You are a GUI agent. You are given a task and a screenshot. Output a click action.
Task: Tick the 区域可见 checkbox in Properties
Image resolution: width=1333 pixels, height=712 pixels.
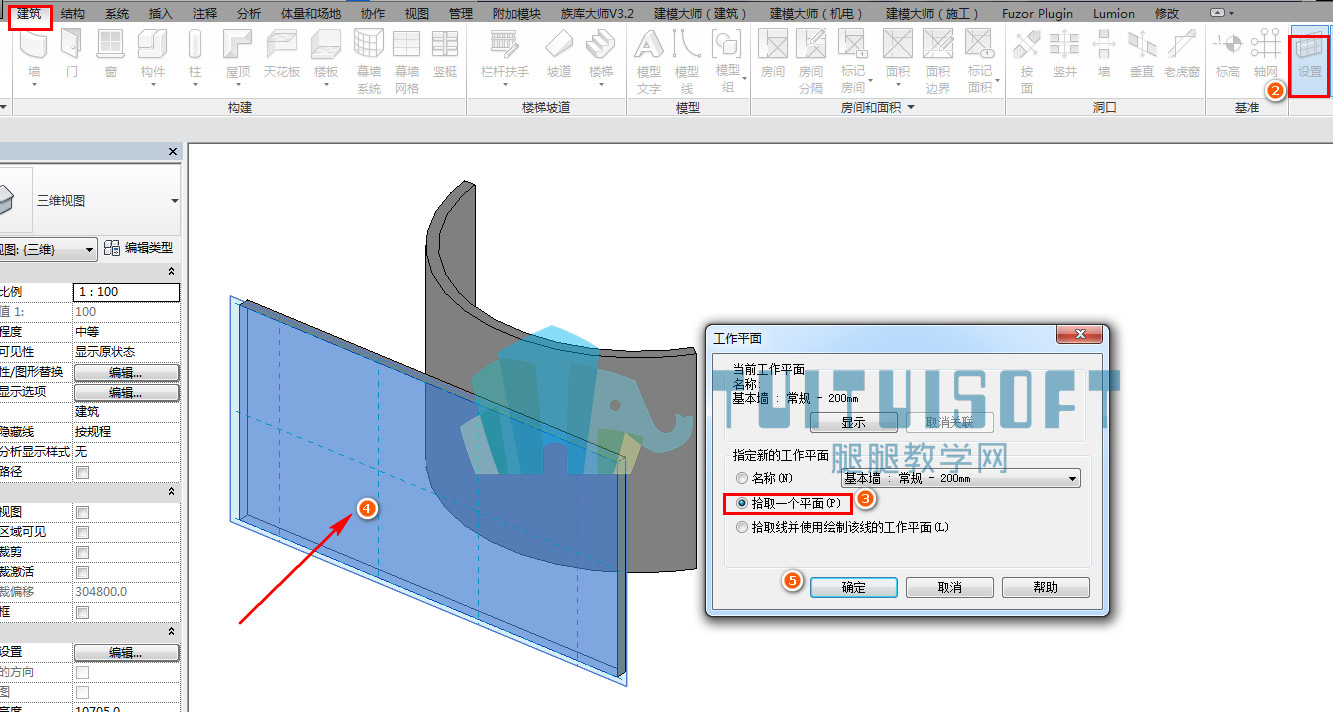coord(83,532)
